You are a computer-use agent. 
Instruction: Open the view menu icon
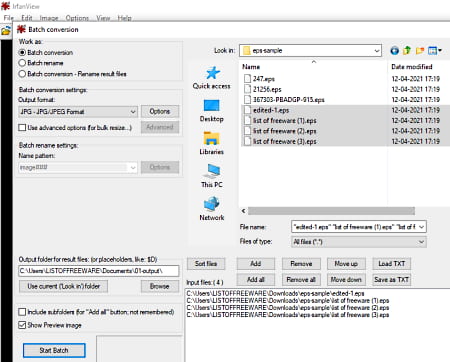click(x=435, y=51)
